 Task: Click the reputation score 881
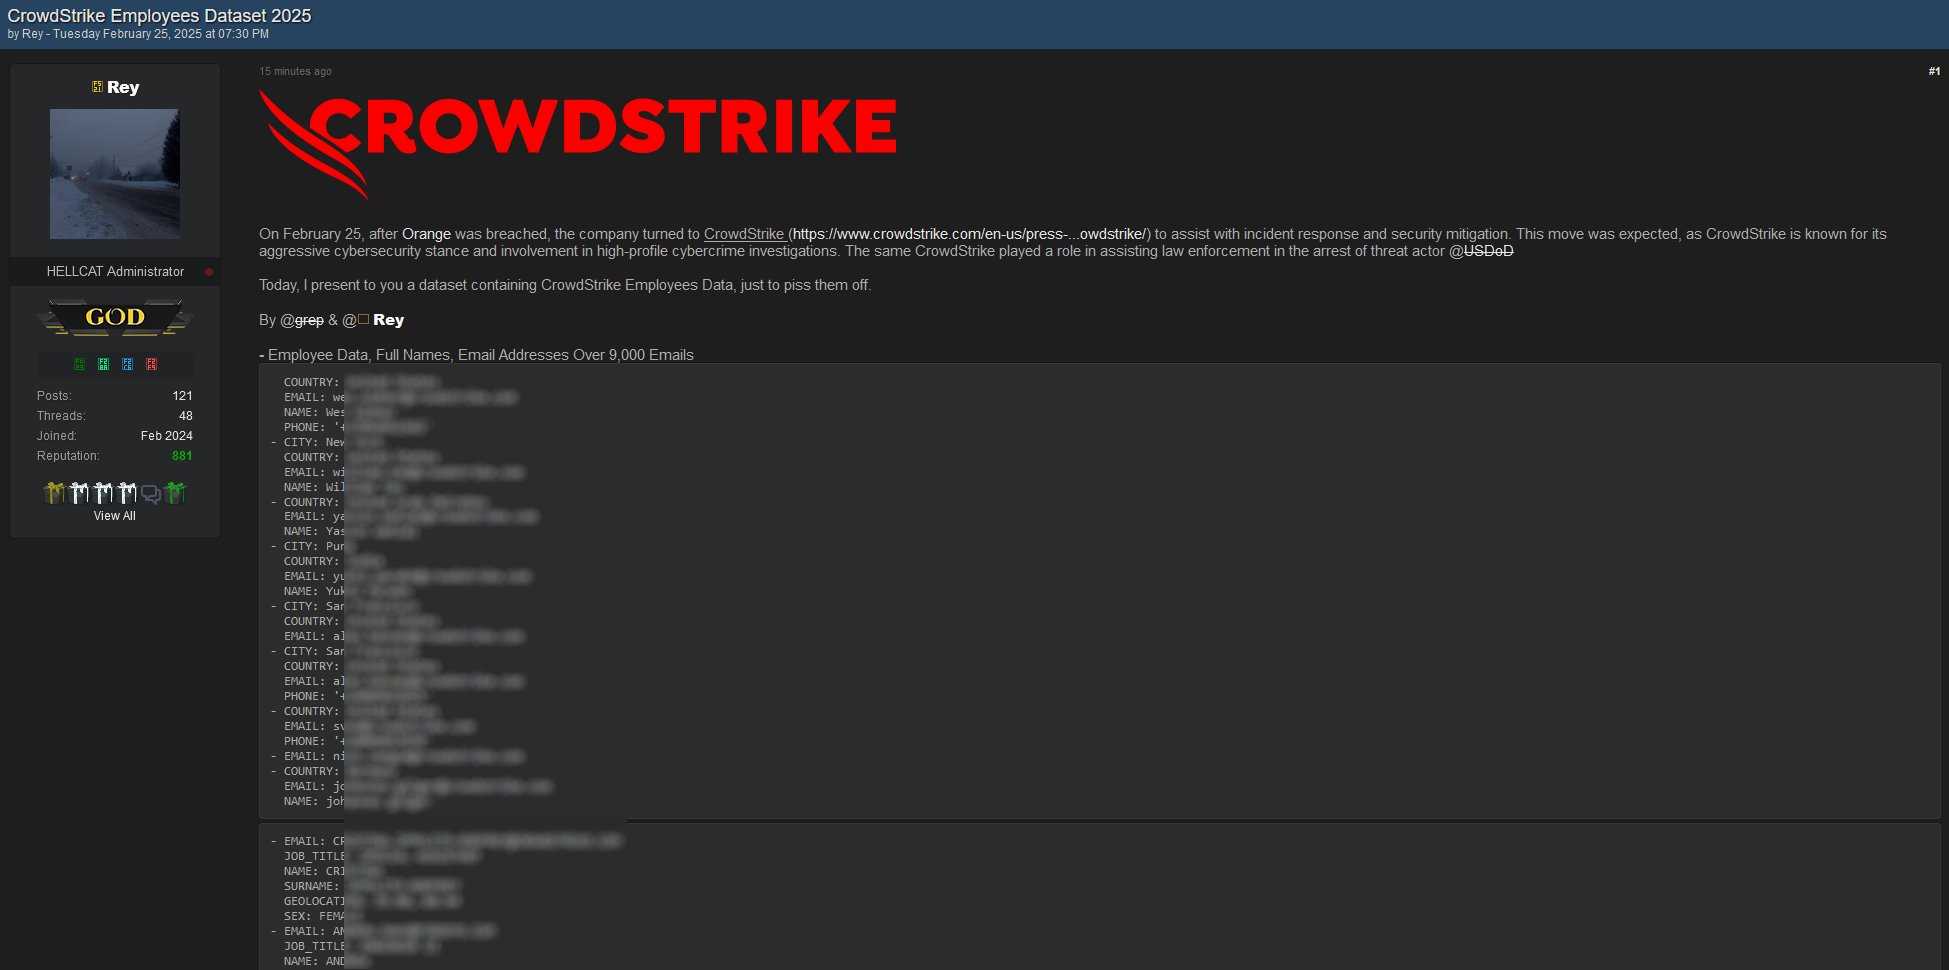(x=182, y=456)
